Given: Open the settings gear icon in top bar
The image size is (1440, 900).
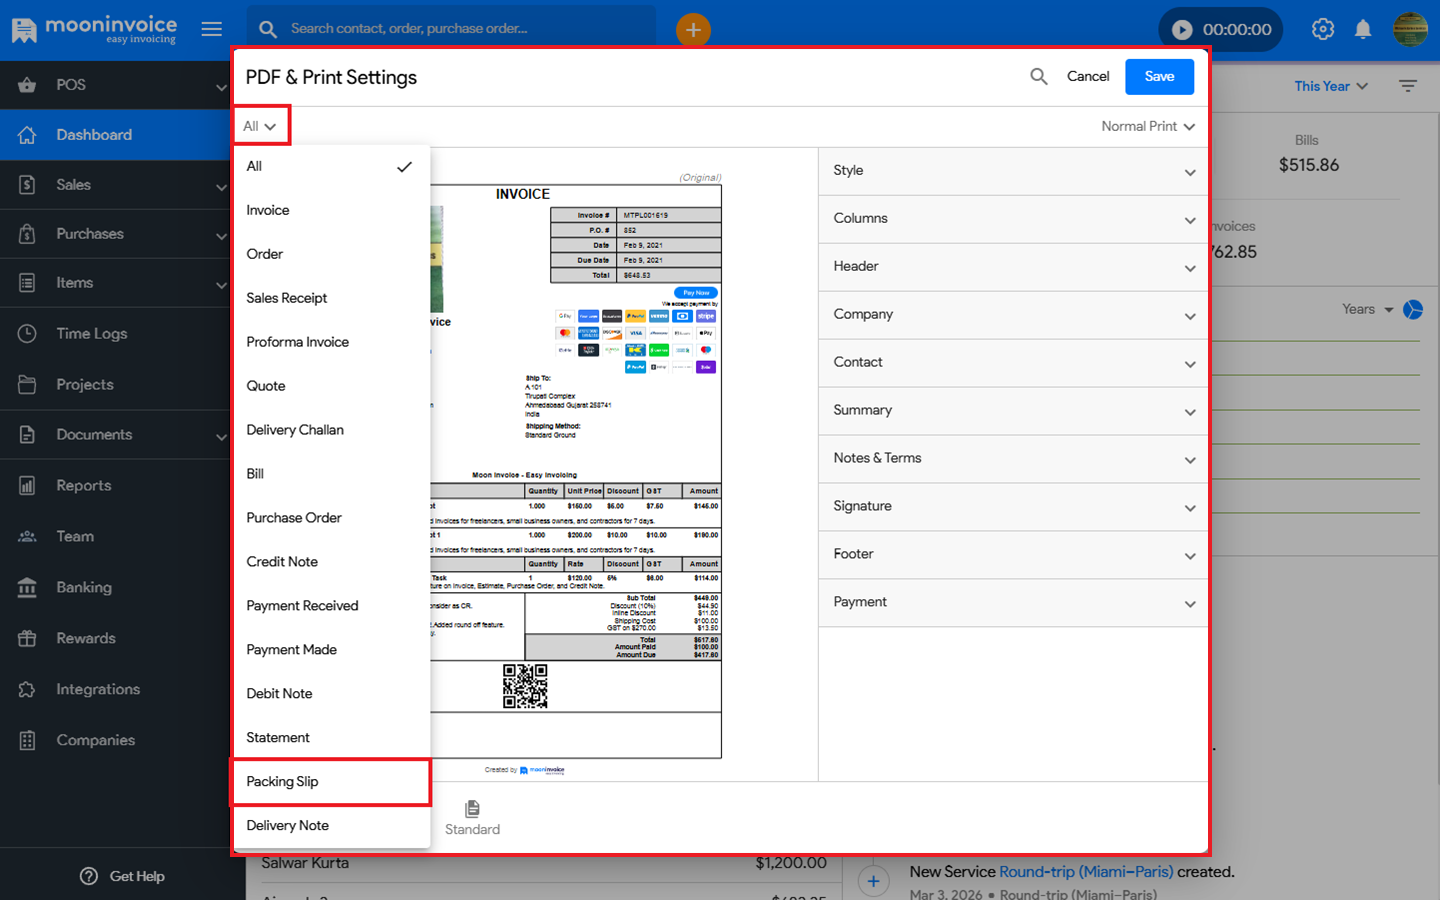Looking at the screenshot, I should click(x=1323, y=29).
